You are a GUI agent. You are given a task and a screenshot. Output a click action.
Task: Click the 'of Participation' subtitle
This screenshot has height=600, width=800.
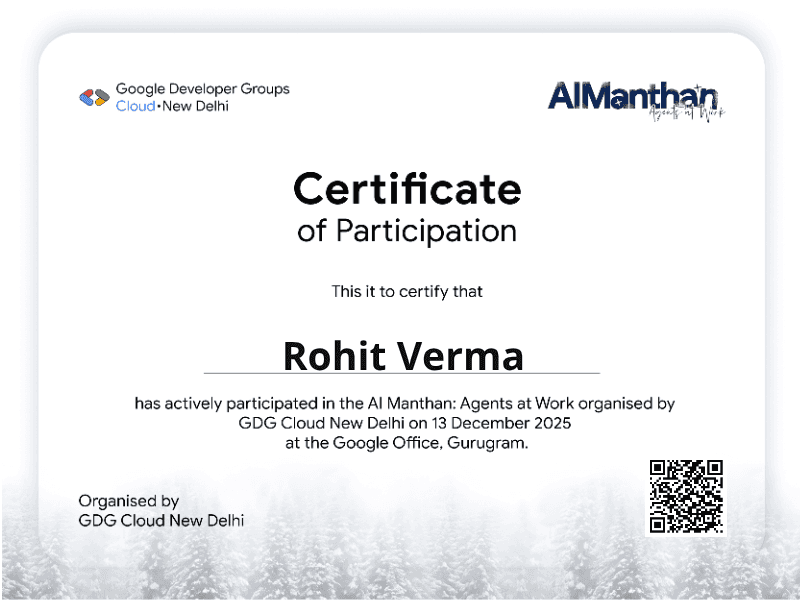[407, 231]
